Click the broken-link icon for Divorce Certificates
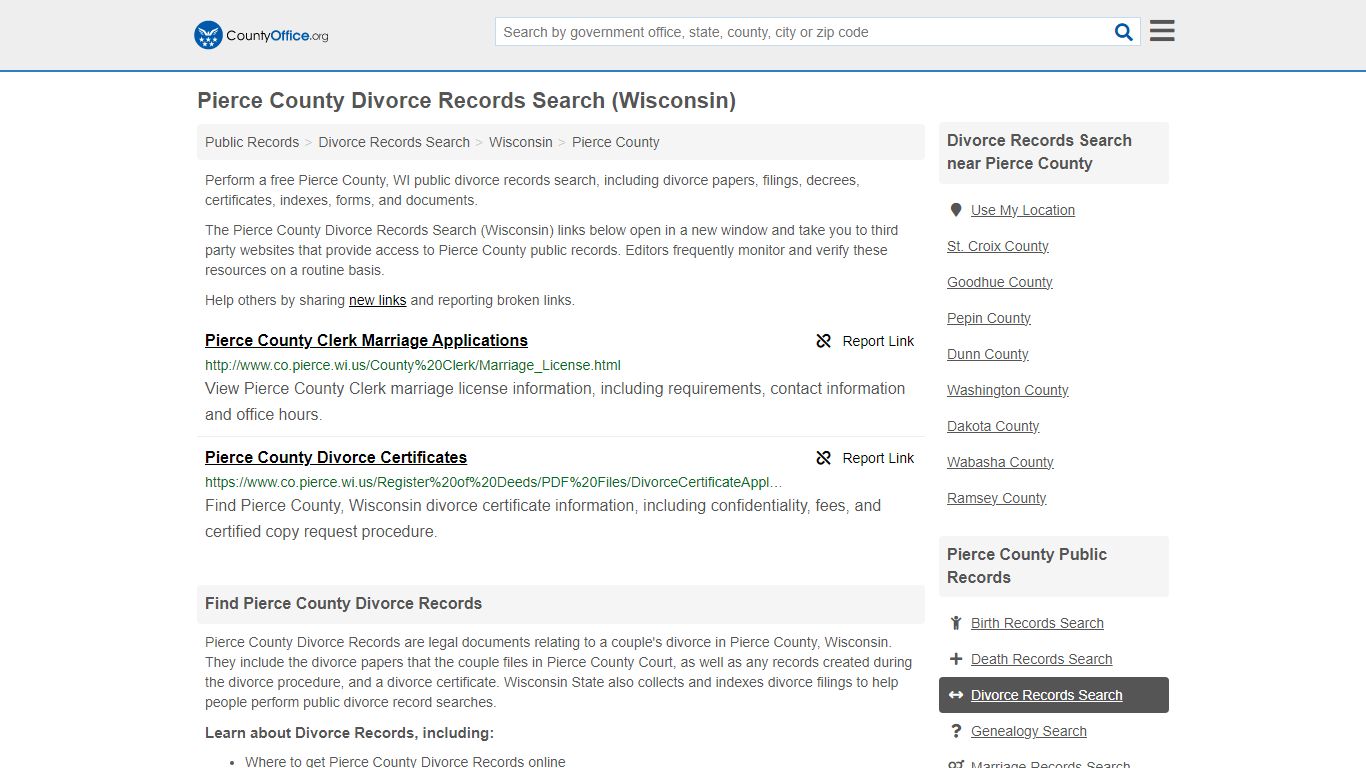The height and width of the screenshot is (768, 1366). [824, 458]
